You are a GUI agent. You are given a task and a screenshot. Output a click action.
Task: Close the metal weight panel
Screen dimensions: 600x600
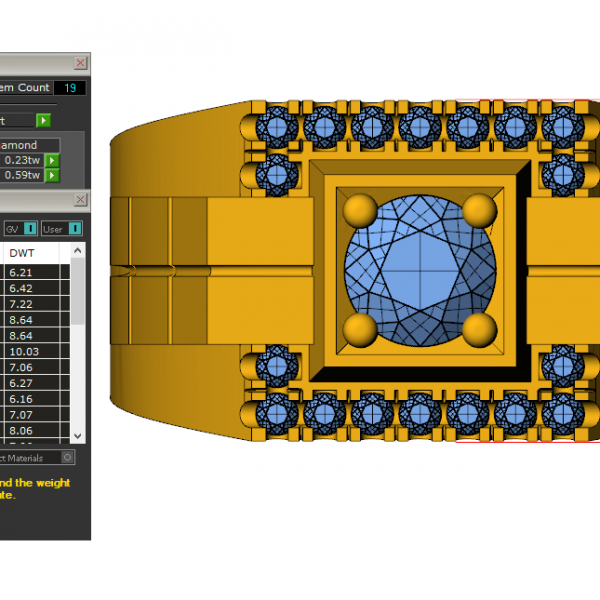point(81,201)
